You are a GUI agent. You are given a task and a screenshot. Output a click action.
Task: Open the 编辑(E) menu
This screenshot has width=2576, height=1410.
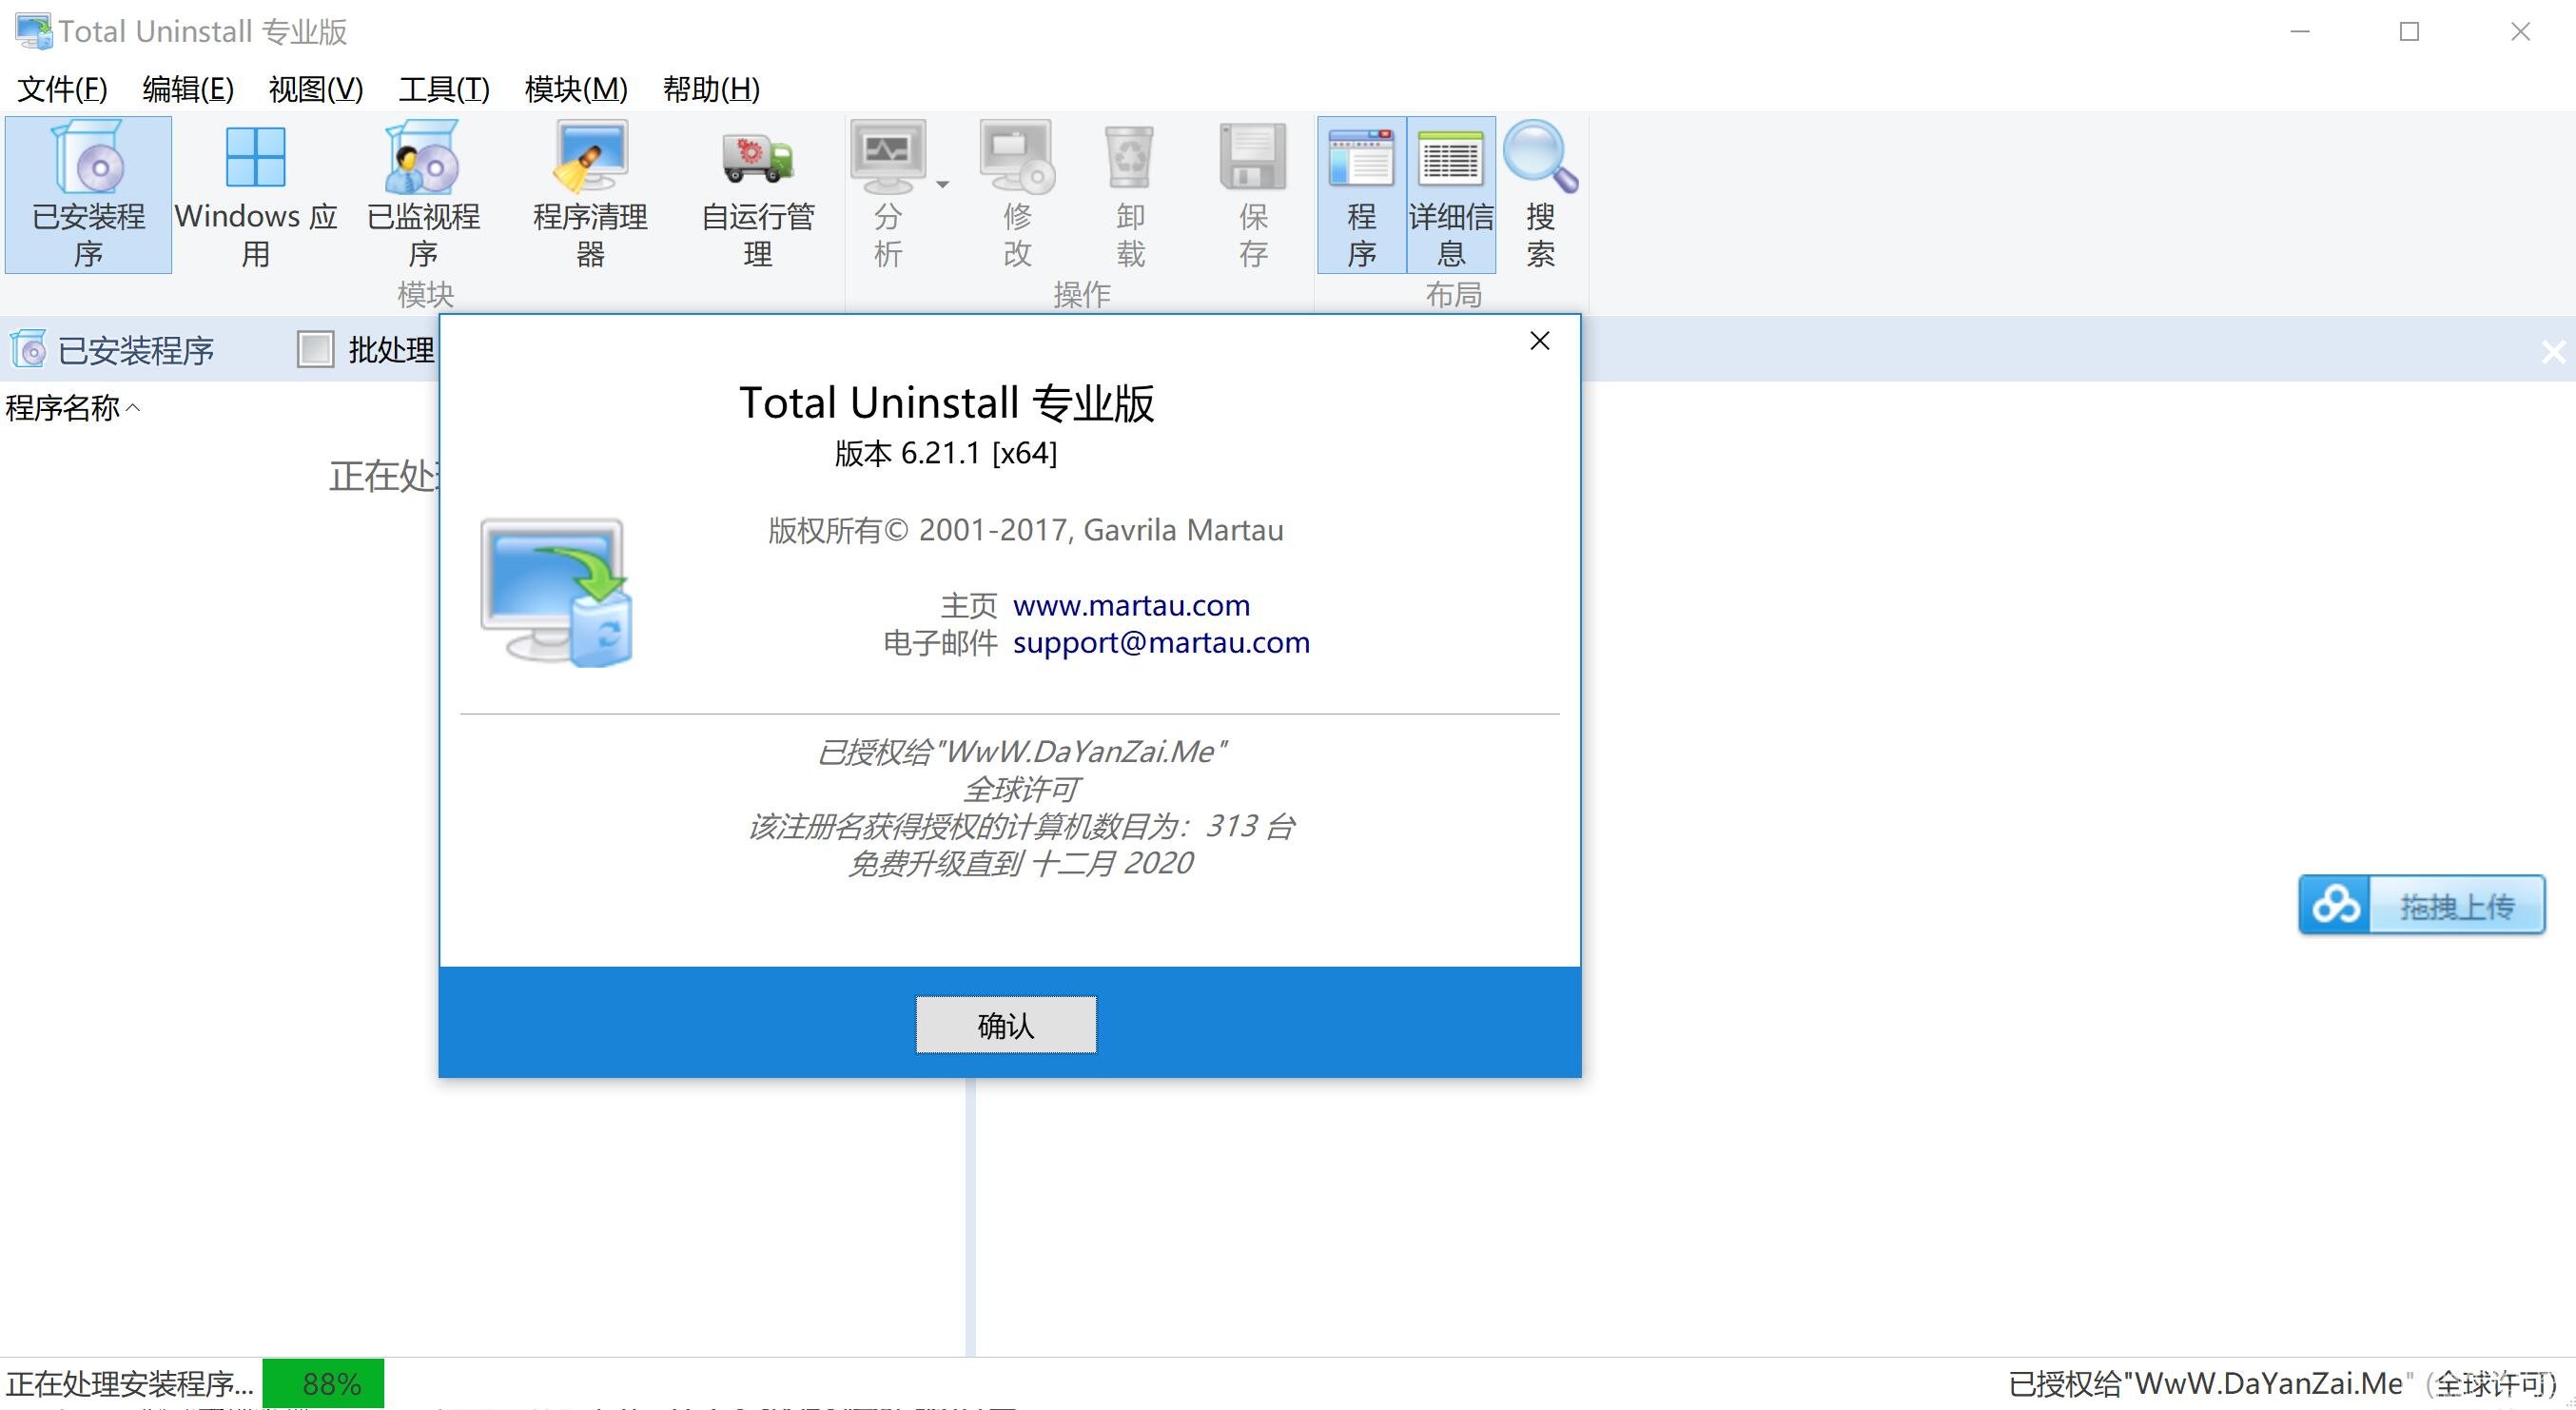click(x=188, y=89)
